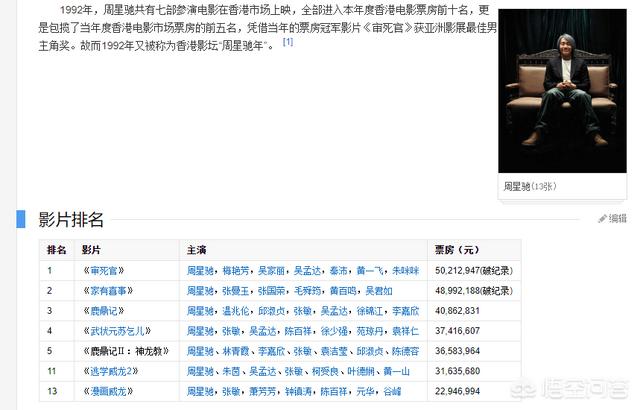Click 吴孟达 in the 审死官 row
This screenshot has width=640, height=410.
(307, 271)
